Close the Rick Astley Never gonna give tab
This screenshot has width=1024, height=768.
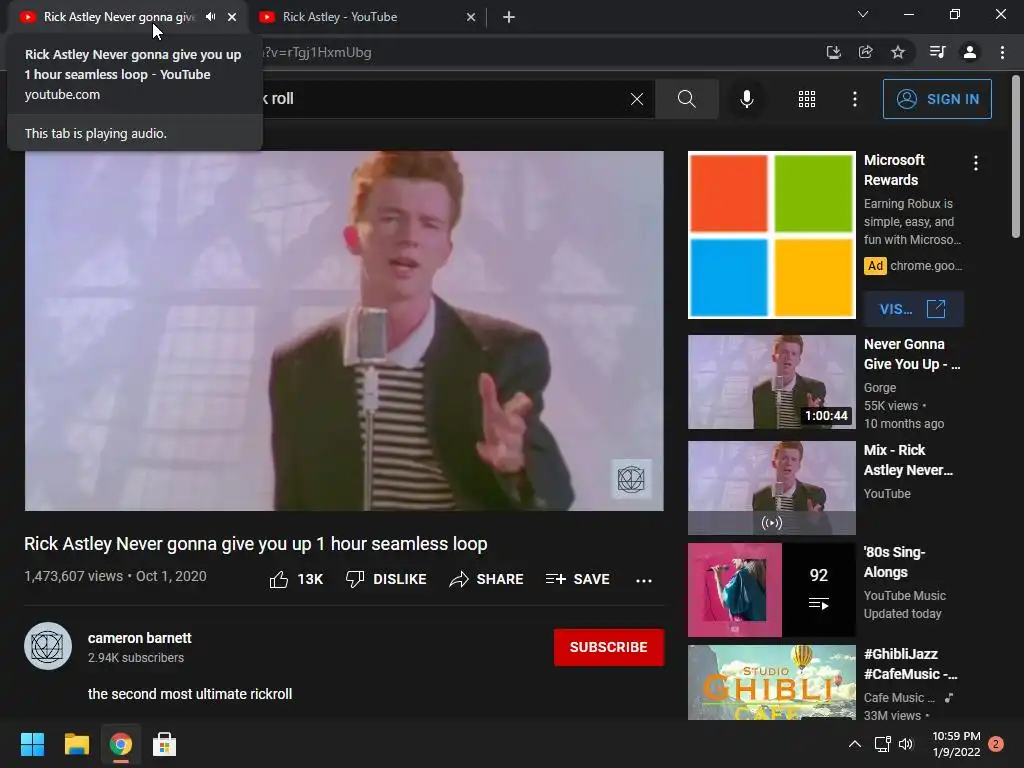point(232,17)
